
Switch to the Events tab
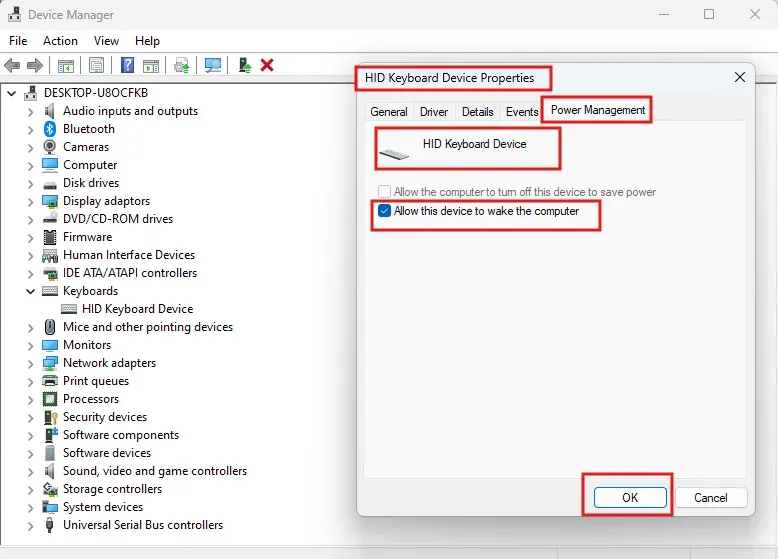point(521,112)
